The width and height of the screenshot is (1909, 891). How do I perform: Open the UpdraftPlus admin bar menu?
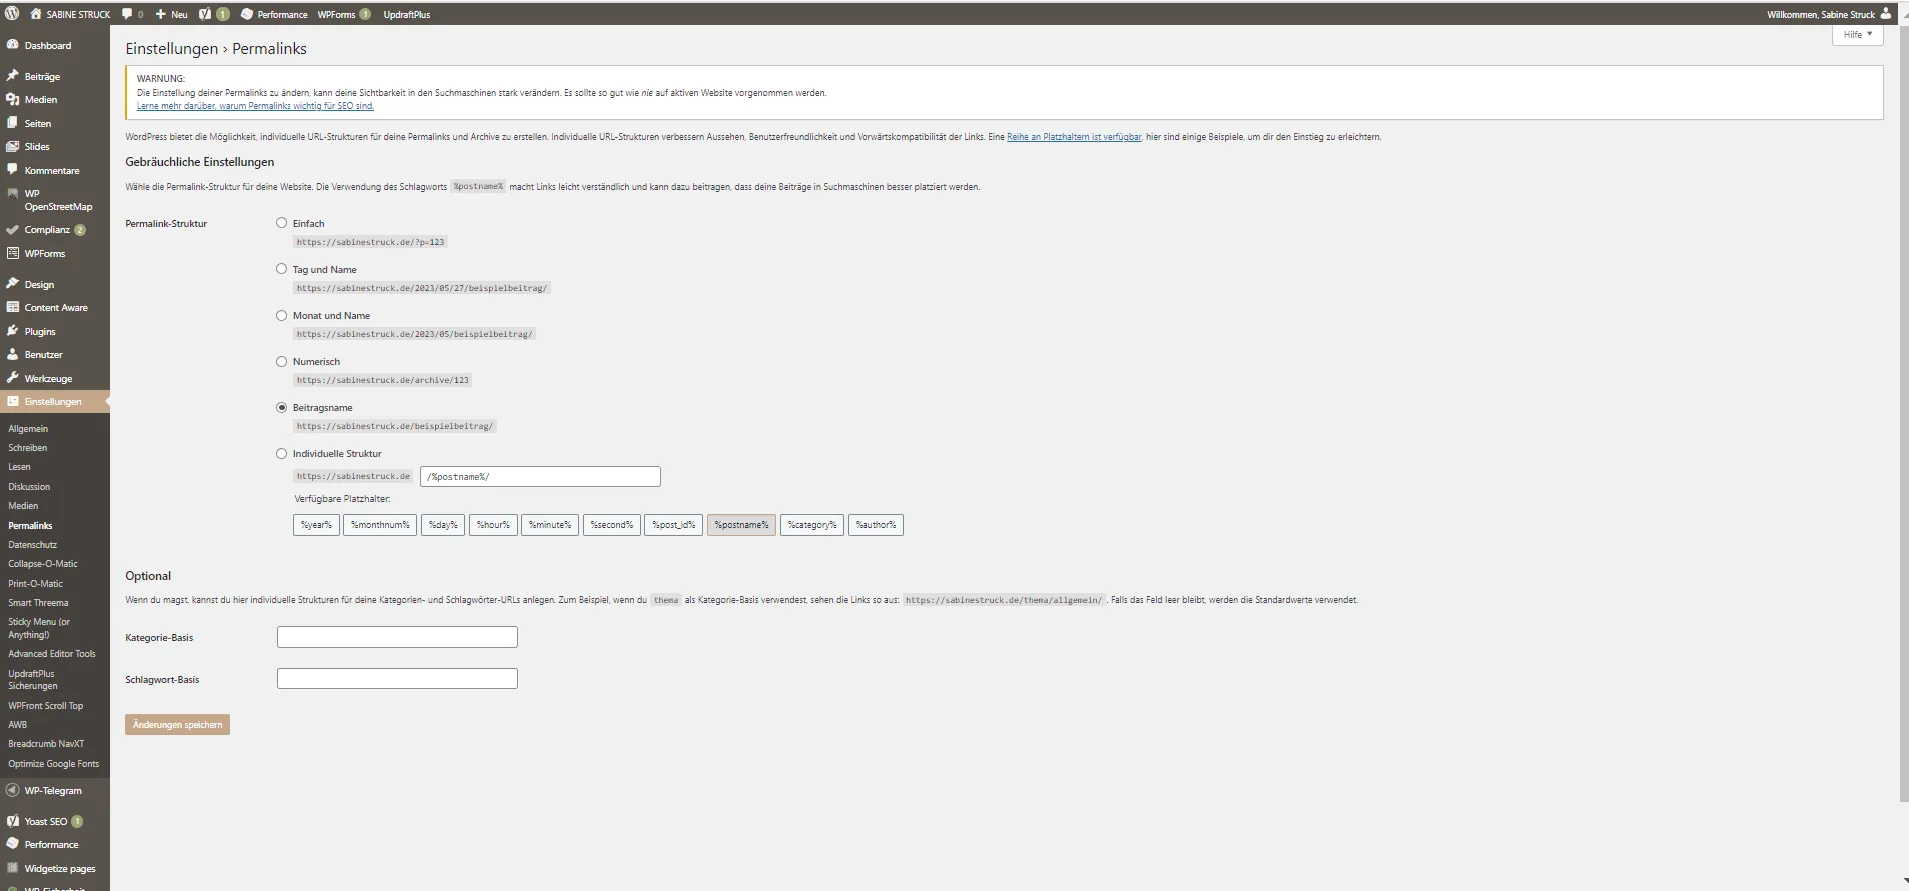coord(407,14)
